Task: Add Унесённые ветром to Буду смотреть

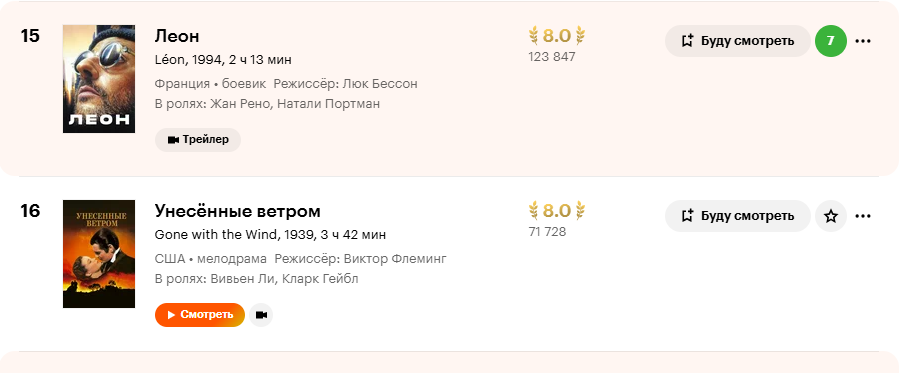Action: [738, 216]
